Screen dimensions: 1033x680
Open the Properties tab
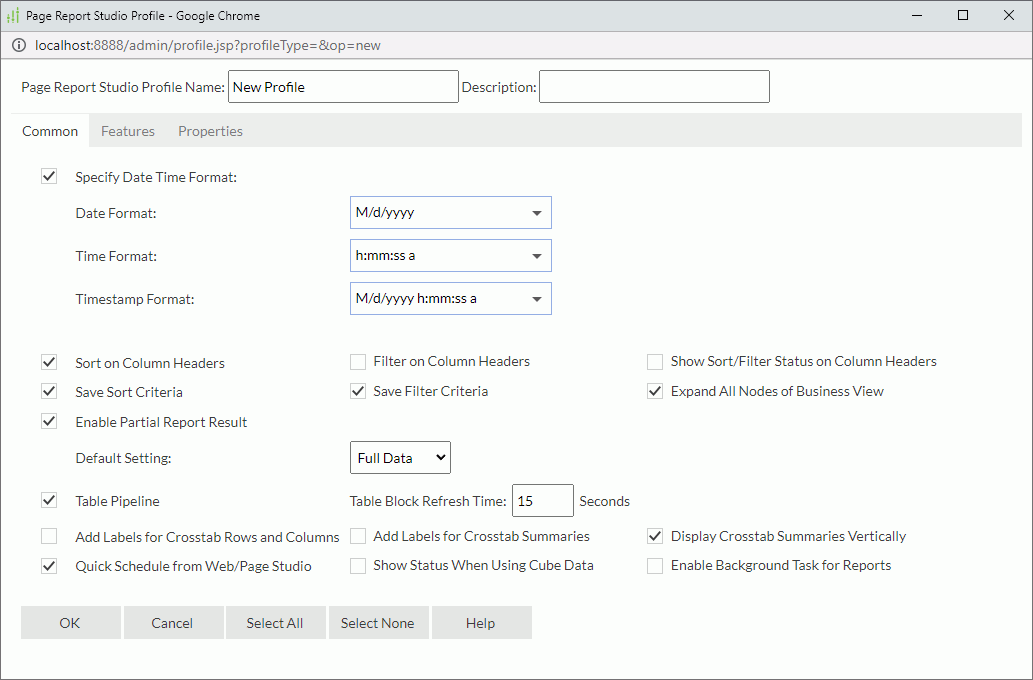(210, 131)
